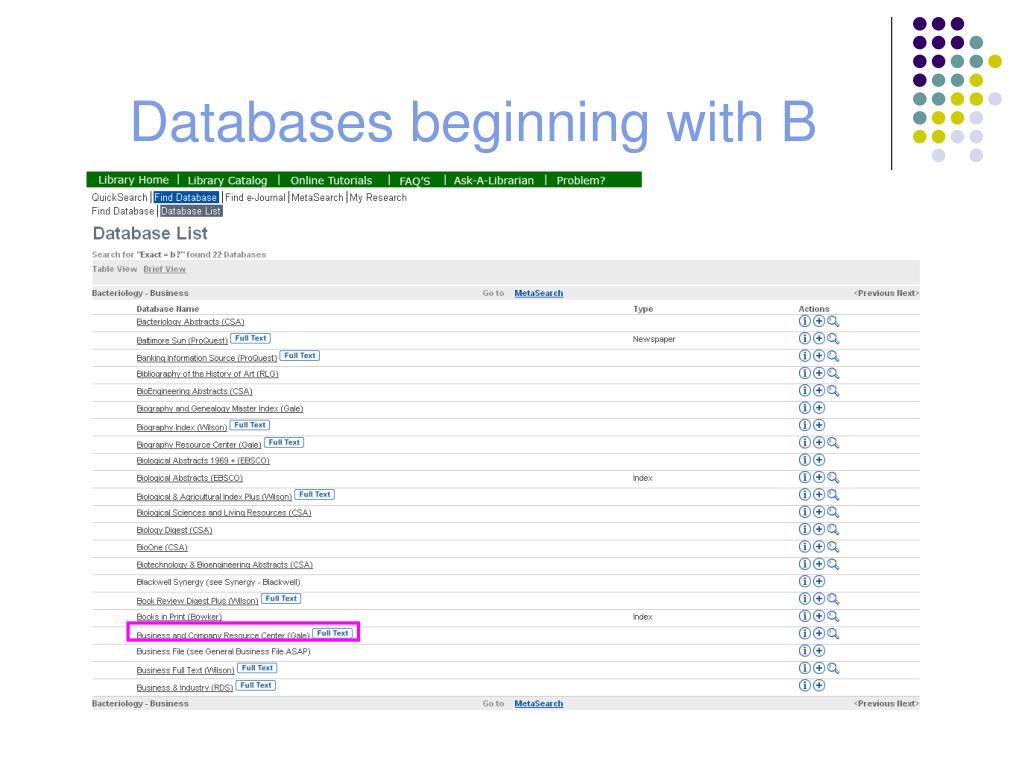Add Business File row with plus icon
The width and height of the screenshot is (1024, 768).
coord(819,650)
